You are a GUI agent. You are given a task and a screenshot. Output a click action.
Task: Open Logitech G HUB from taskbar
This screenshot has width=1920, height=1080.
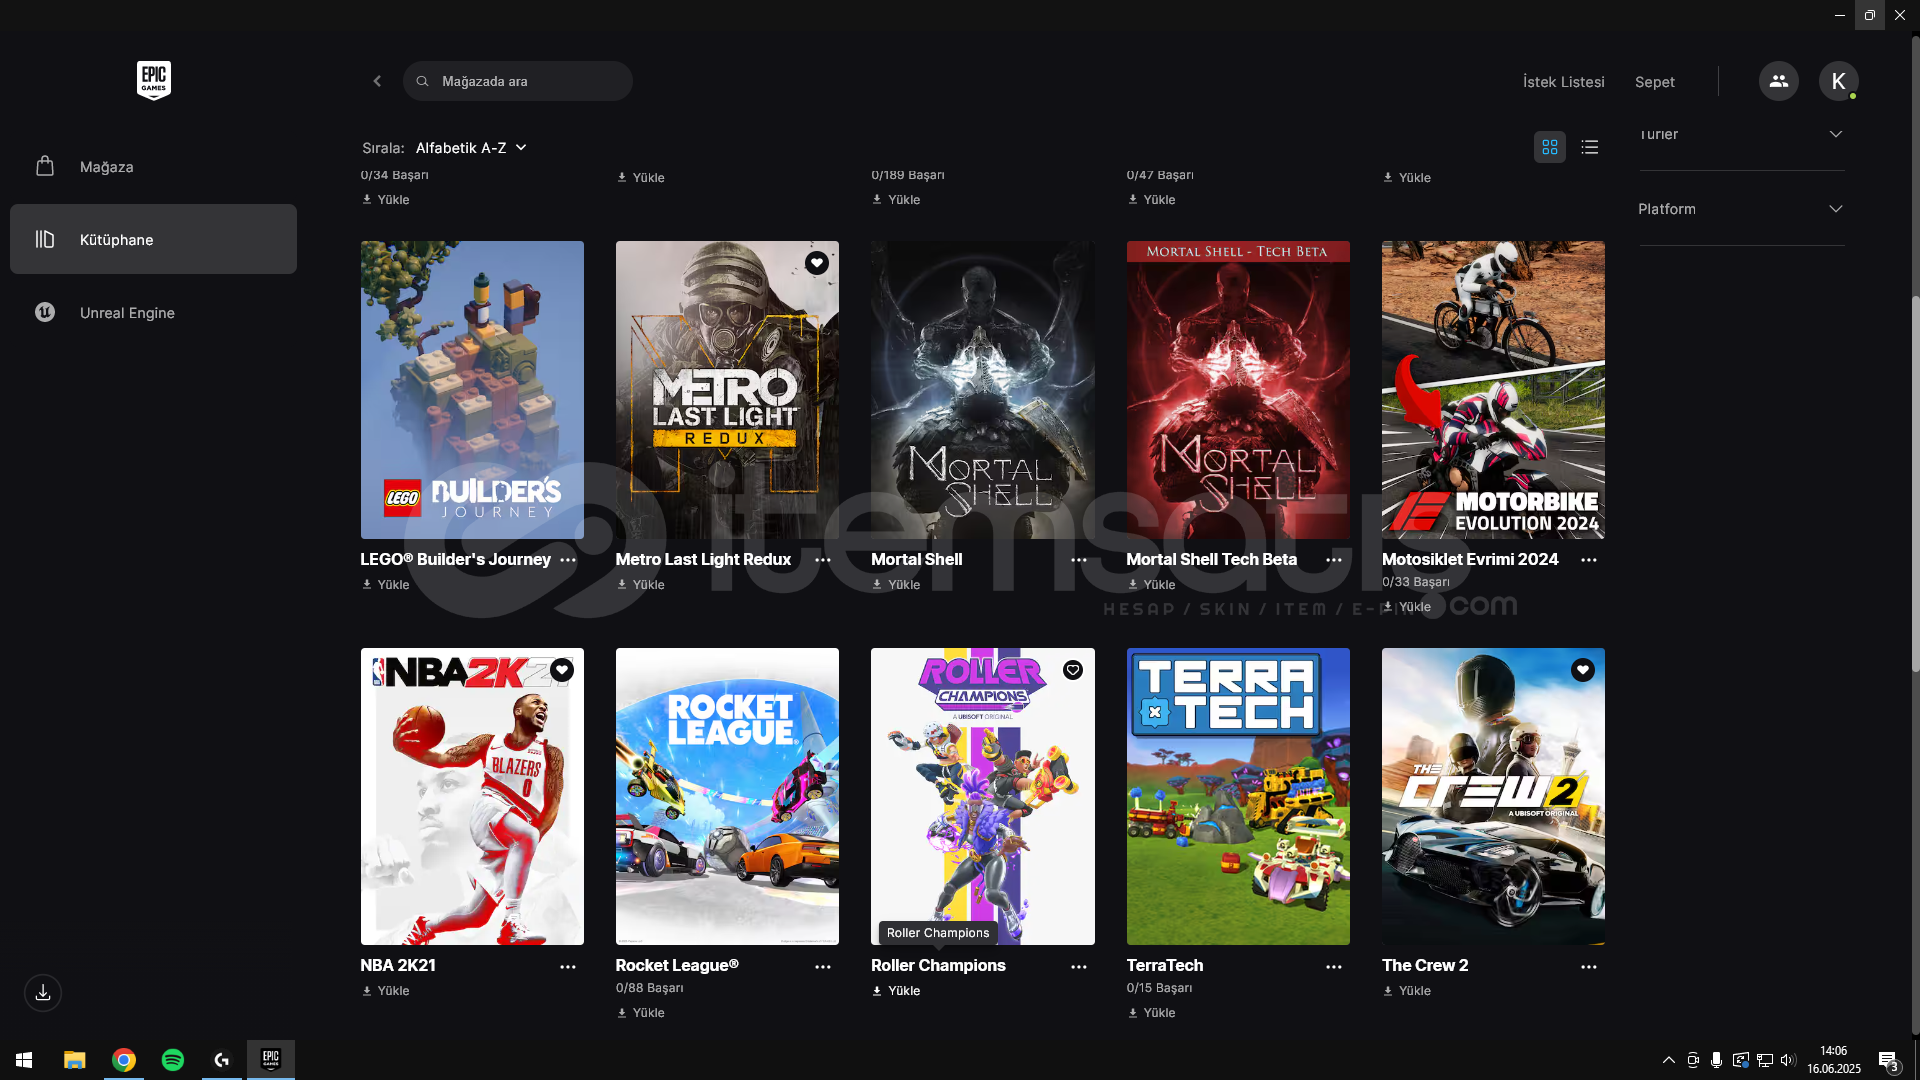click(222, 1060)
